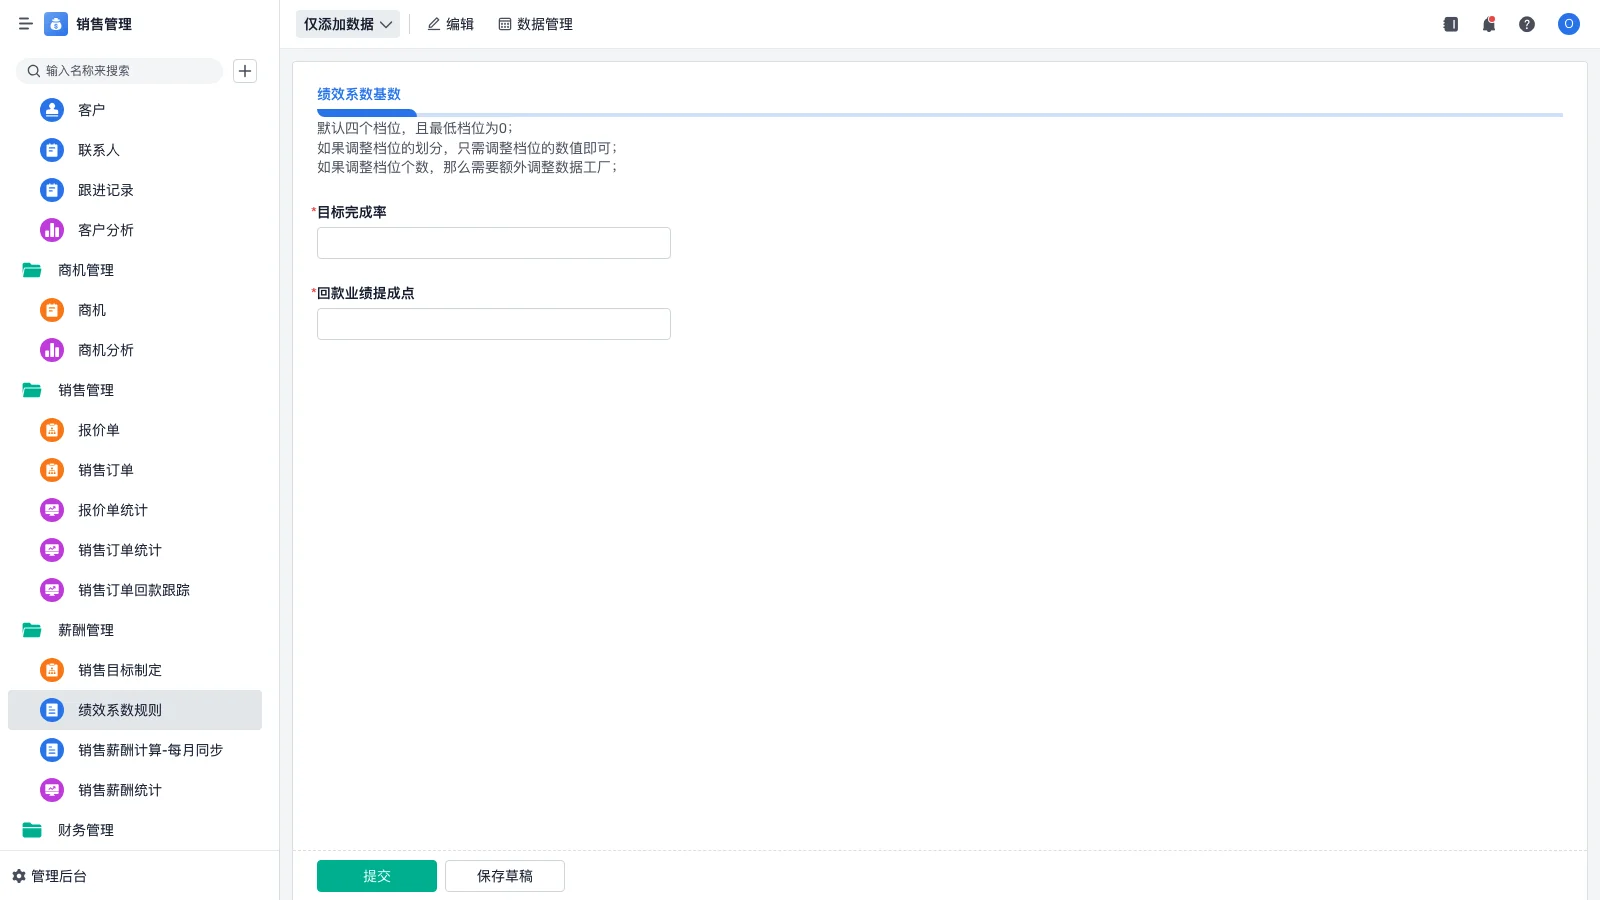Click the 目标完成率 input field
Screen dimensions: 1600x900
[x=493, y=242]
